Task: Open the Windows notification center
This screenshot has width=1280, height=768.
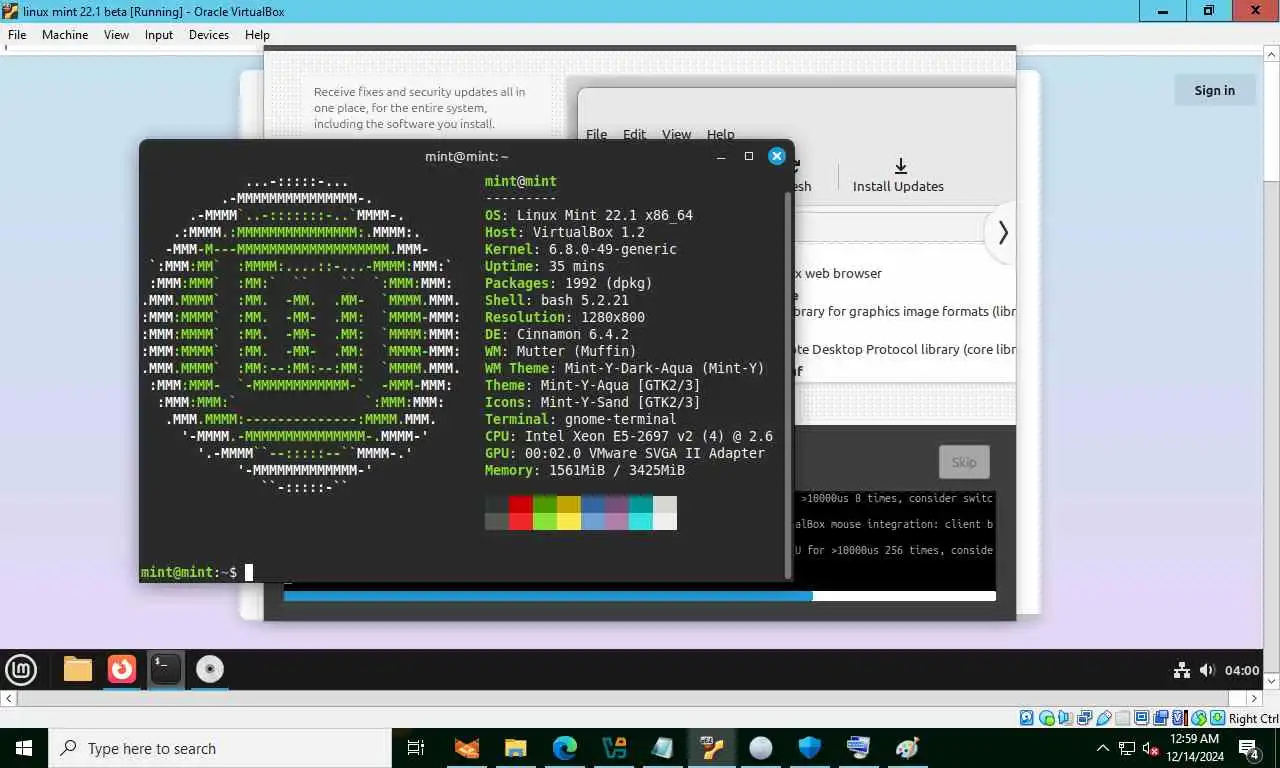Action: pos(1249,748)
